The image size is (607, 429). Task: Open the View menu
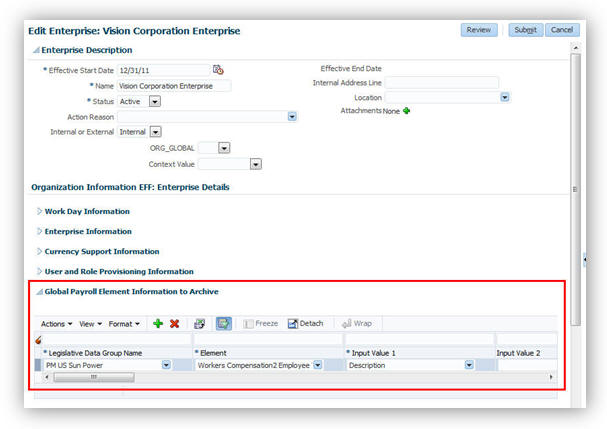click(x=91, y=324)
